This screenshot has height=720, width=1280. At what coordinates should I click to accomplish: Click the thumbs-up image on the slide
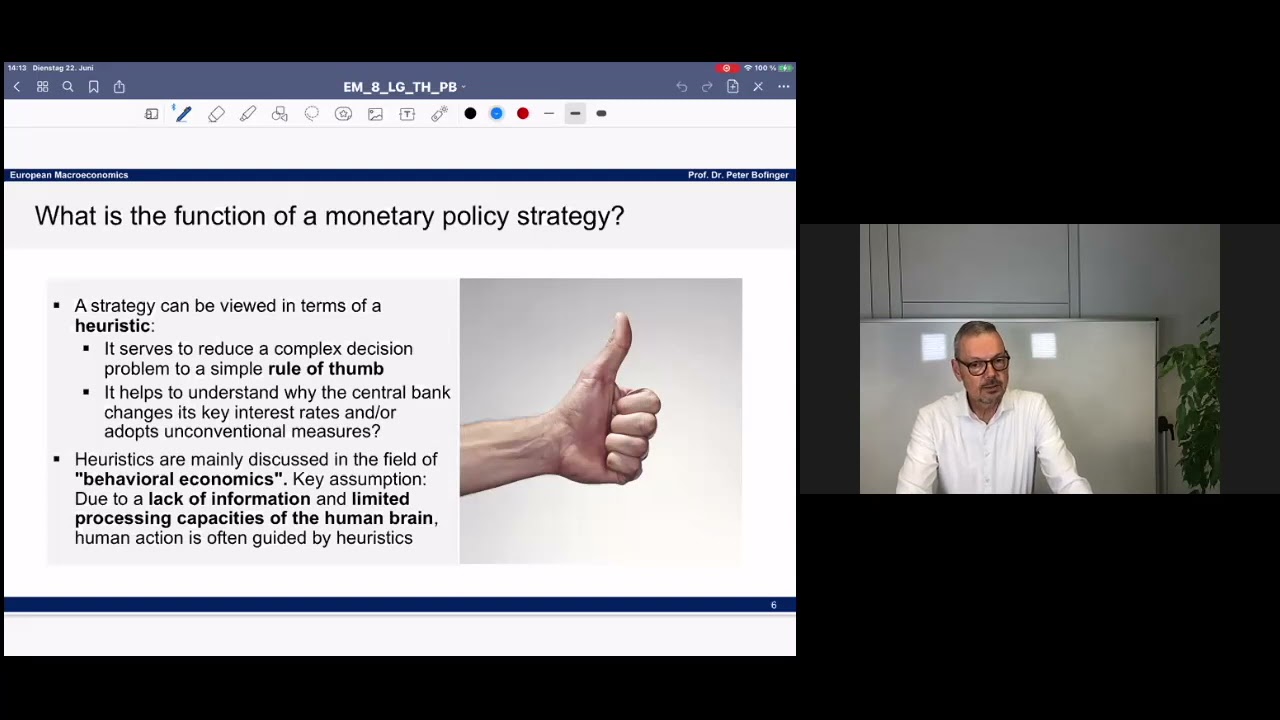pyautogui.click(x=601, y=421)
